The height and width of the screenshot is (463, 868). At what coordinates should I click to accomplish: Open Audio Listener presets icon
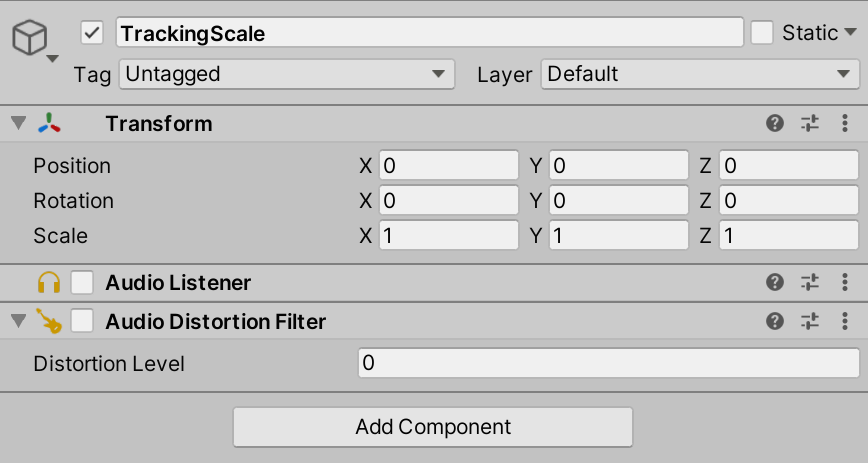tap(810, 283)
